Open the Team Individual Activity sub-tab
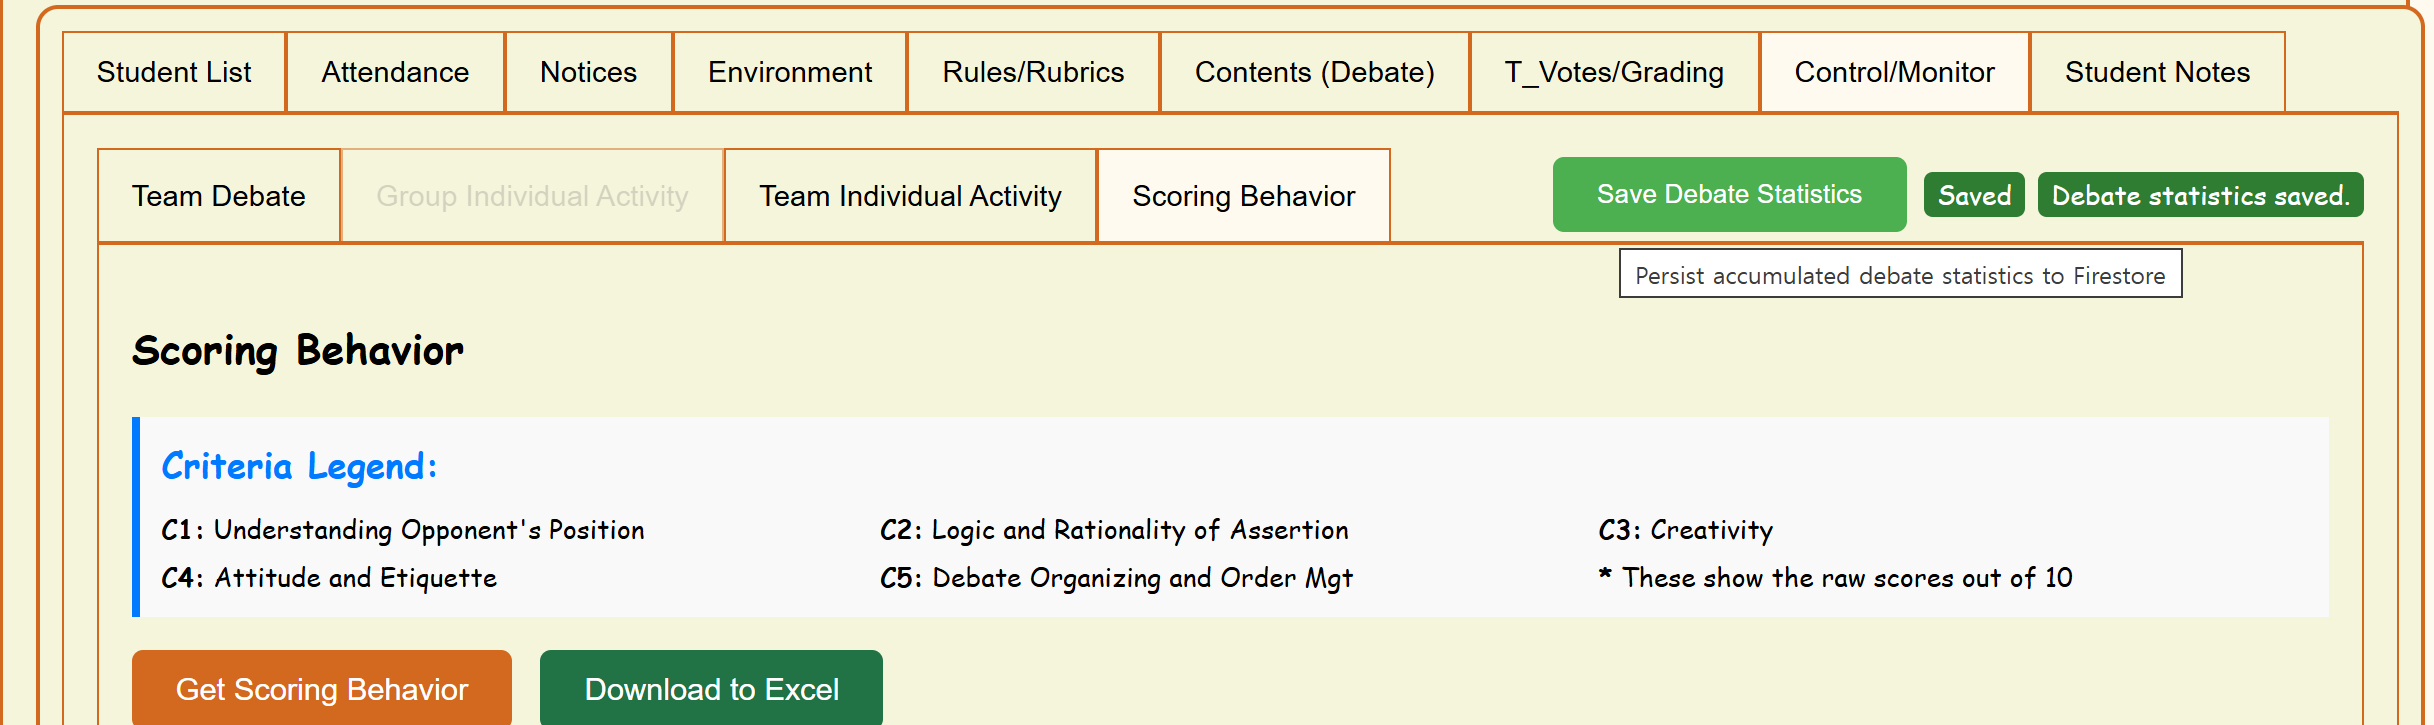The width and height of the screenshot is (2434, 725). (910, 196)
